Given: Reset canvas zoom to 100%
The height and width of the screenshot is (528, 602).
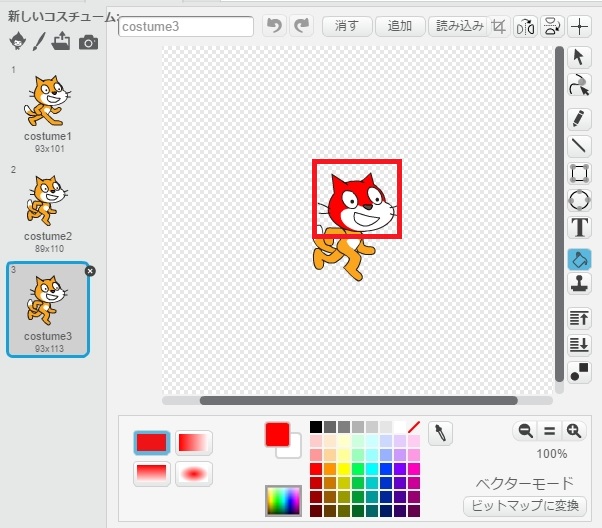Looking at the screenshot, I should coord(549,431).
